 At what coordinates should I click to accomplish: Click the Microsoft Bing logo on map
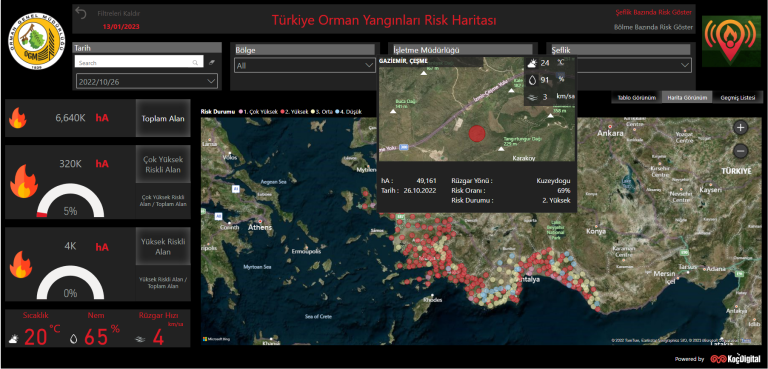(x=216, y=339)
